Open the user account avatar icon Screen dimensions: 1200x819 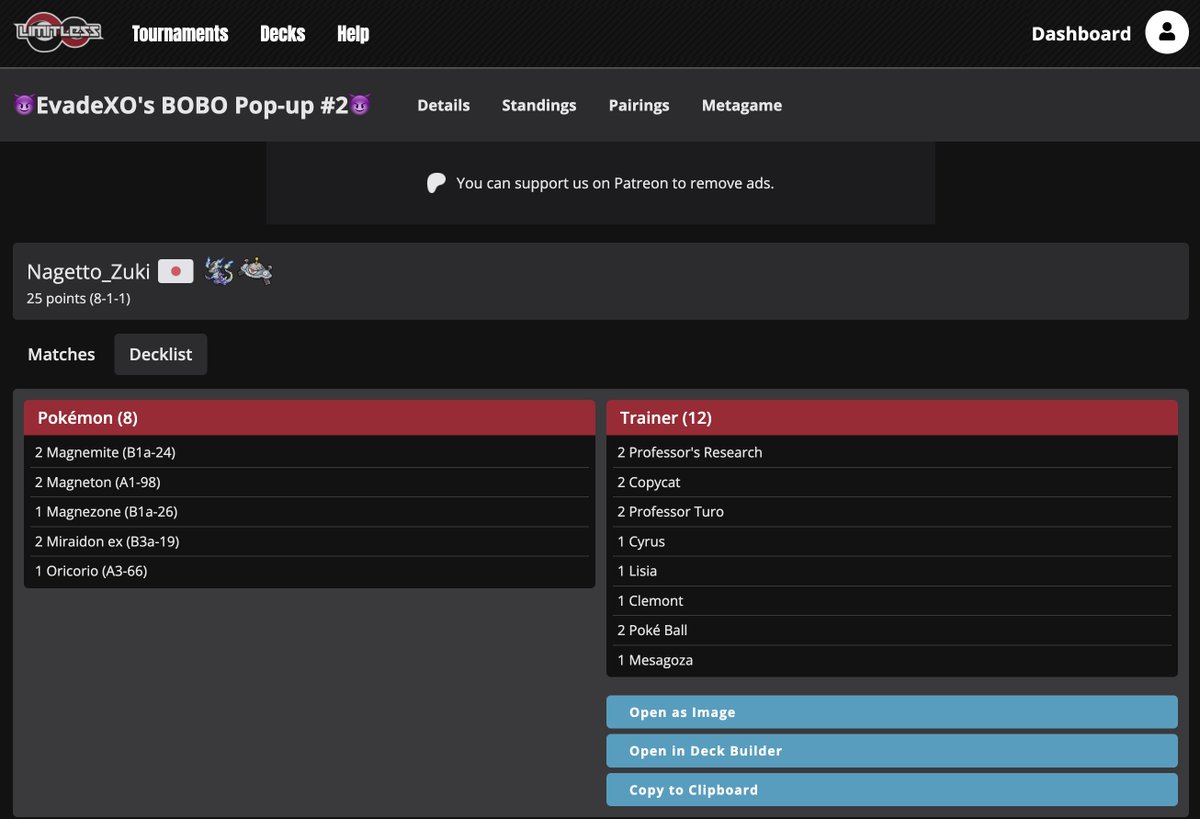pos(1166,33)
